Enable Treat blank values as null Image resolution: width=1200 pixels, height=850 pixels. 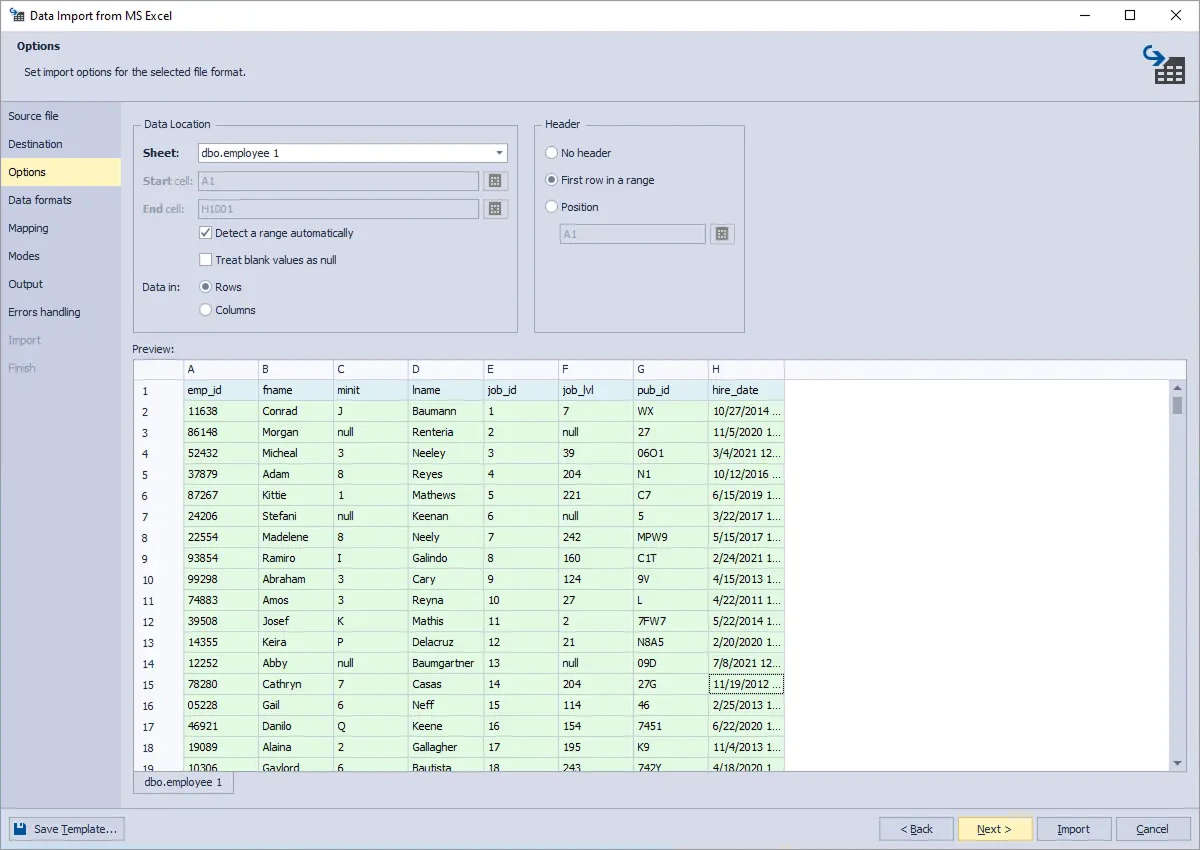pyautogui.click(x=205, y=259)
